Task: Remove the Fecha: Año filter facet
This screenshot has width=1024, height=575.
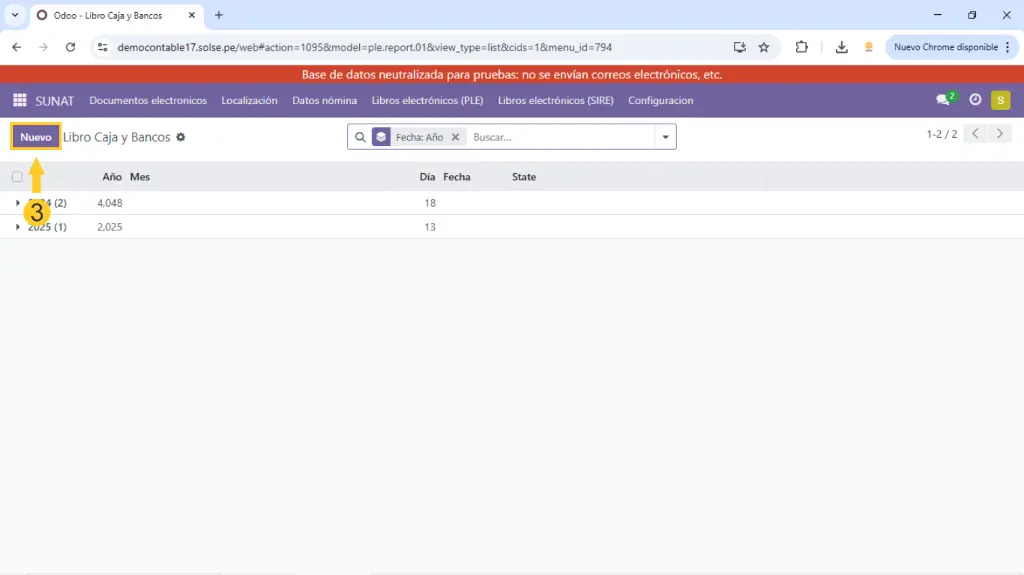Action: coord(455,137)
